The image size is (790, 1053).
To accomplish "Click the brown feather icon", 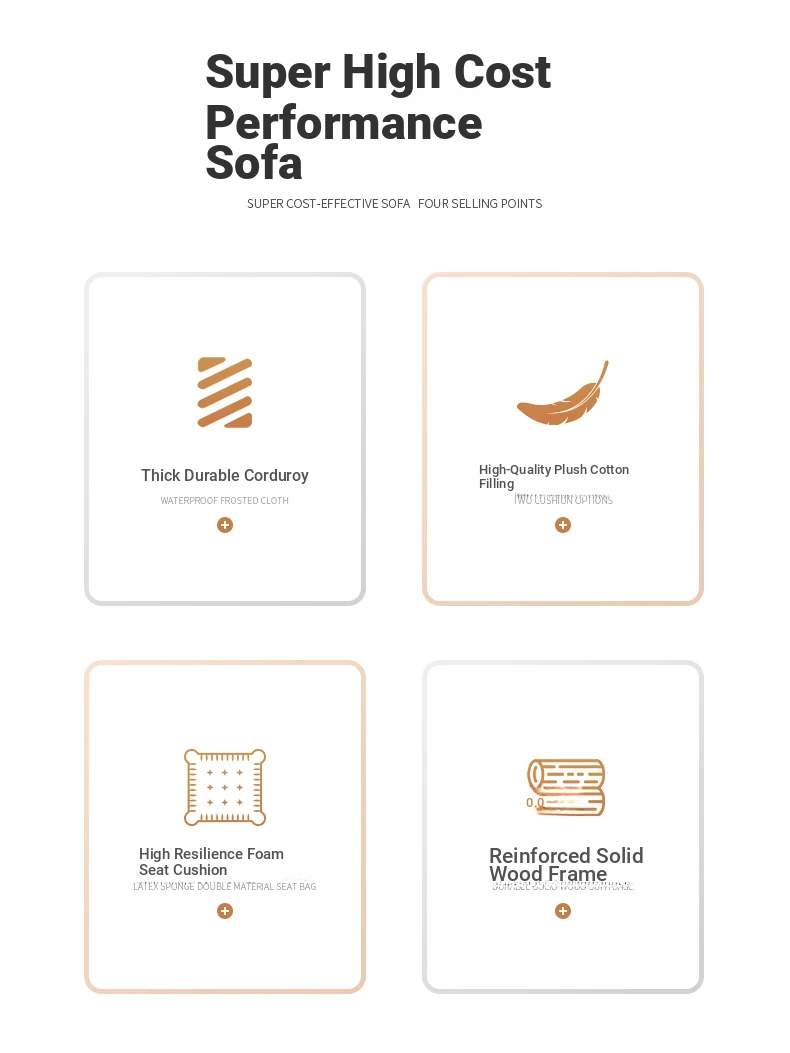I will pos(563,393).
